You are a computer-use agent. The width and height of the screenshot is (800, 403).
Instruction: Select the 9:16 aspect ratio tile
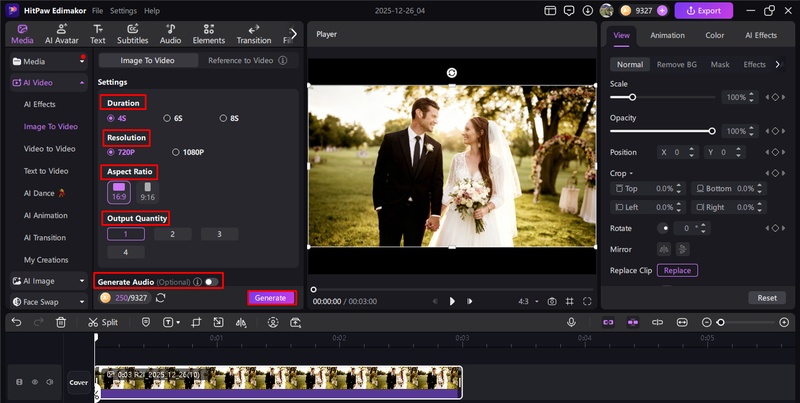click(x=147, y=192)
